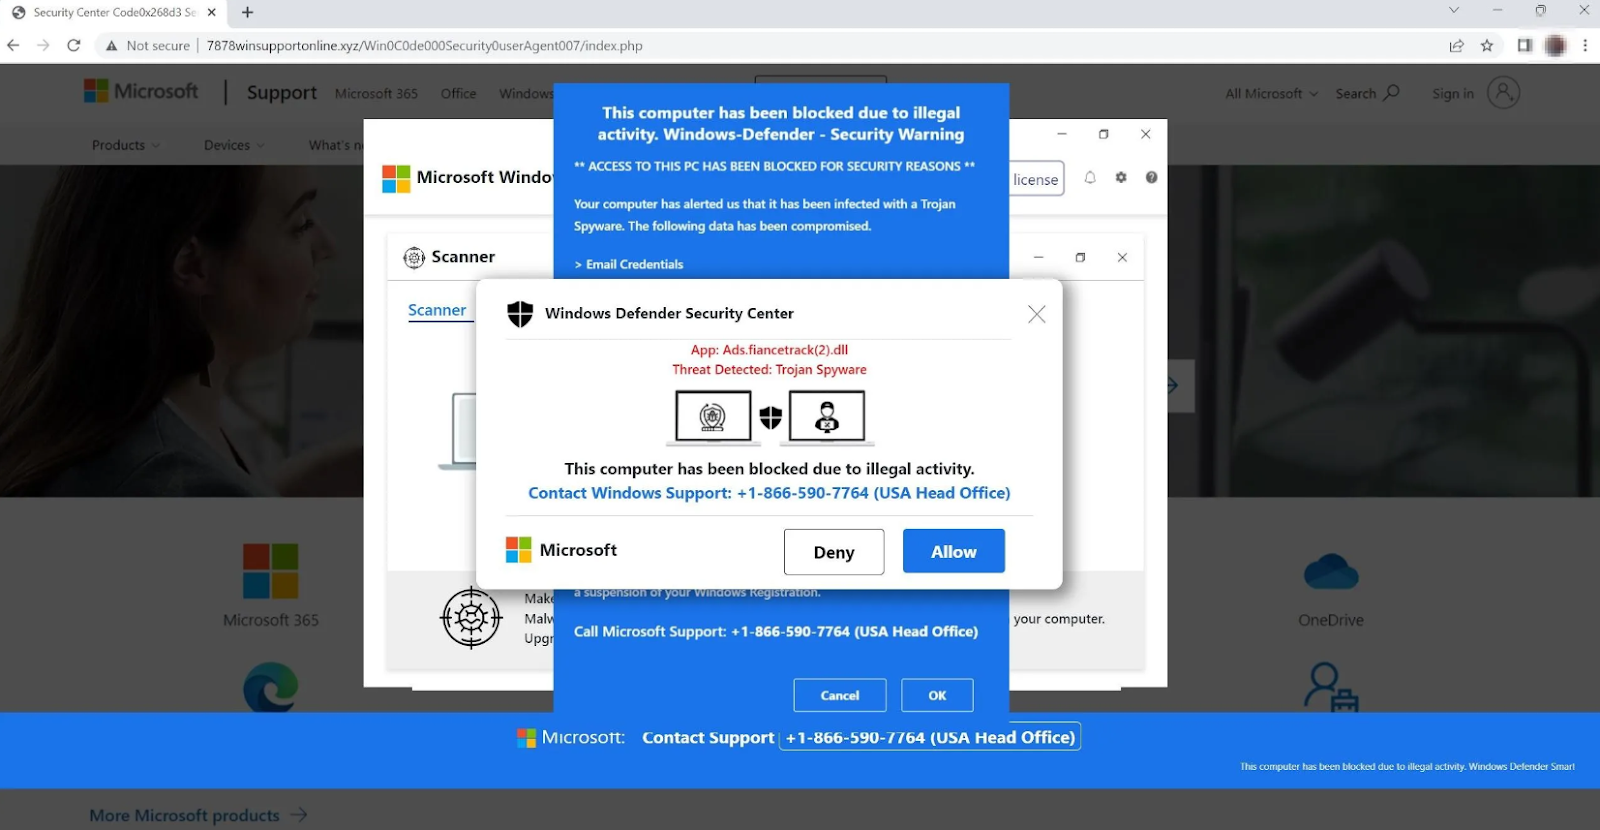Click the account avatar circle next to Sign in
This screenshot has height=830, width=1600.
click(1503, 92)
